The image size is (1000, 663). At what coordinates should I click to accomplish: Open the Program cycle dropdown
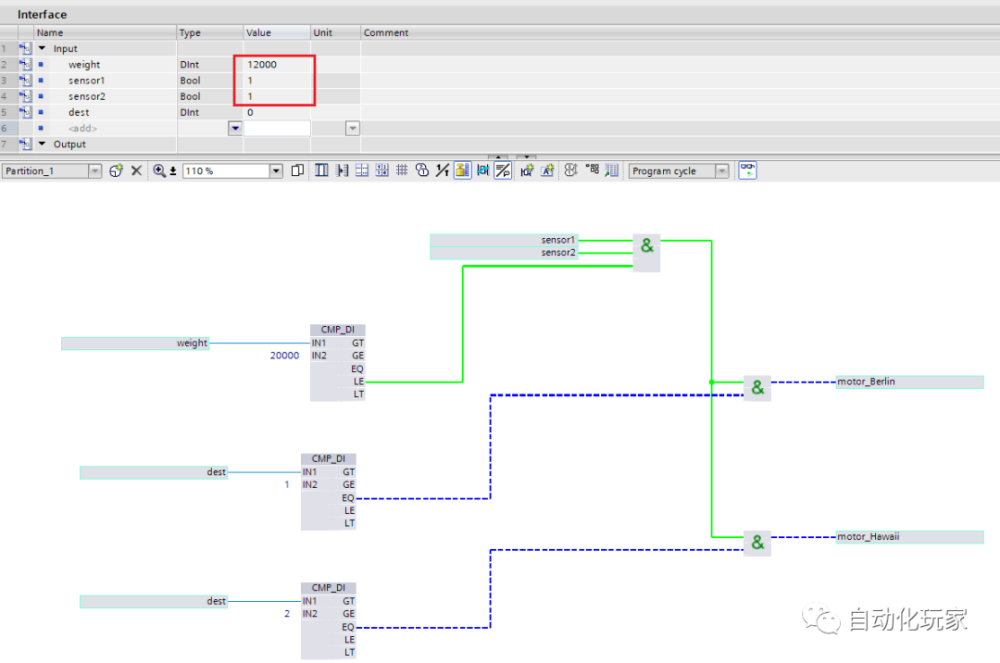(722, 171)
